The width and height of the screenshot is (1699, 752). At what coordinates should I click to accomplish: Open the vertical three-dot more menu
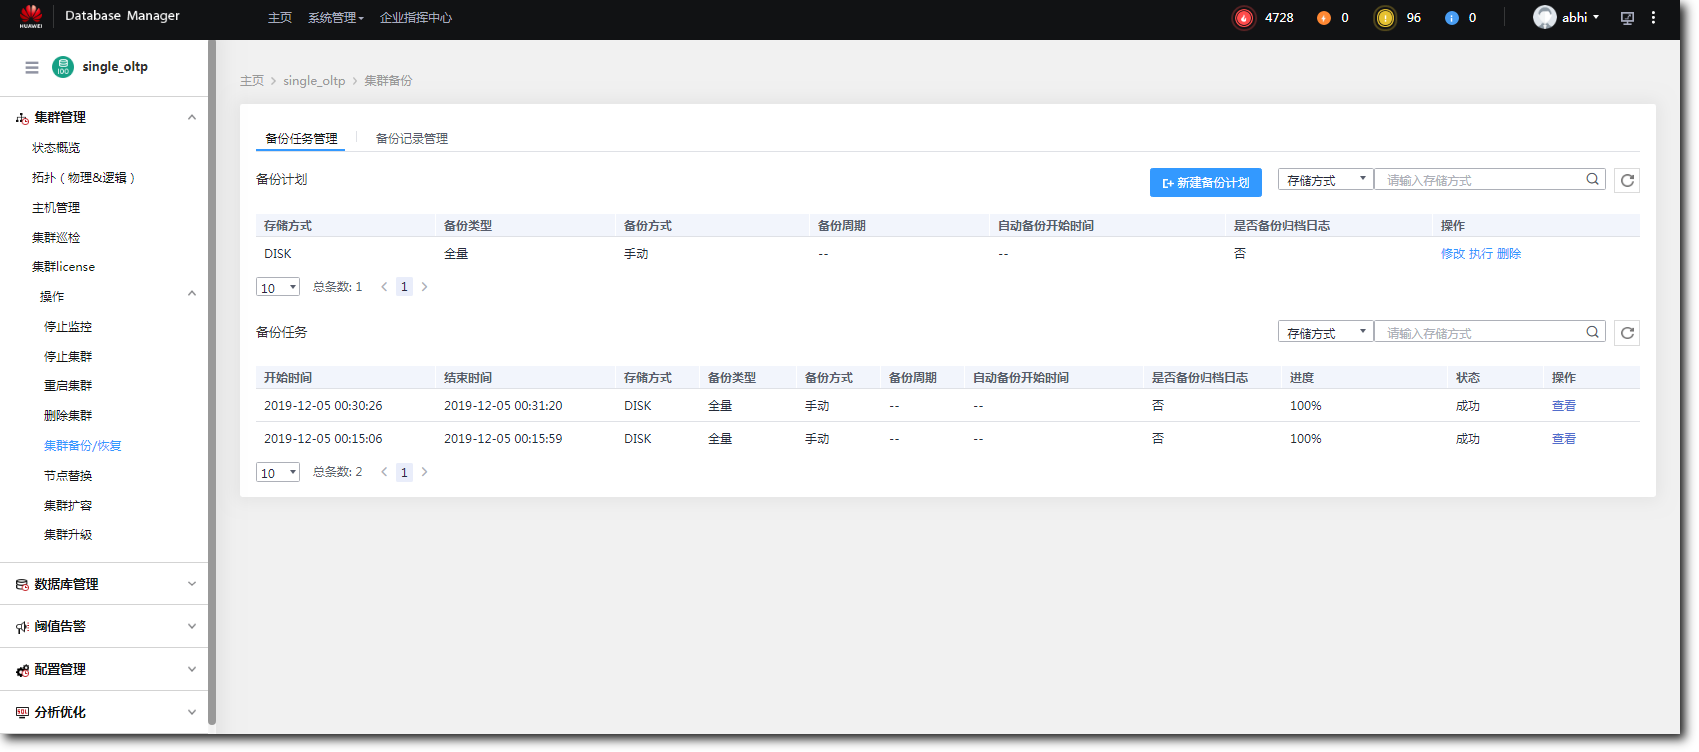pyautogui.click(x=1653, y=18)
